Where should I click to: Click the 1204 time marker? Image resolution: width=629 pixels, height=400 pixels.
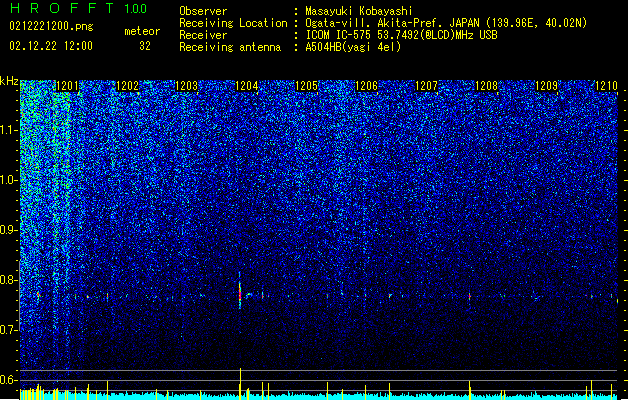click(x=246, y=86)
